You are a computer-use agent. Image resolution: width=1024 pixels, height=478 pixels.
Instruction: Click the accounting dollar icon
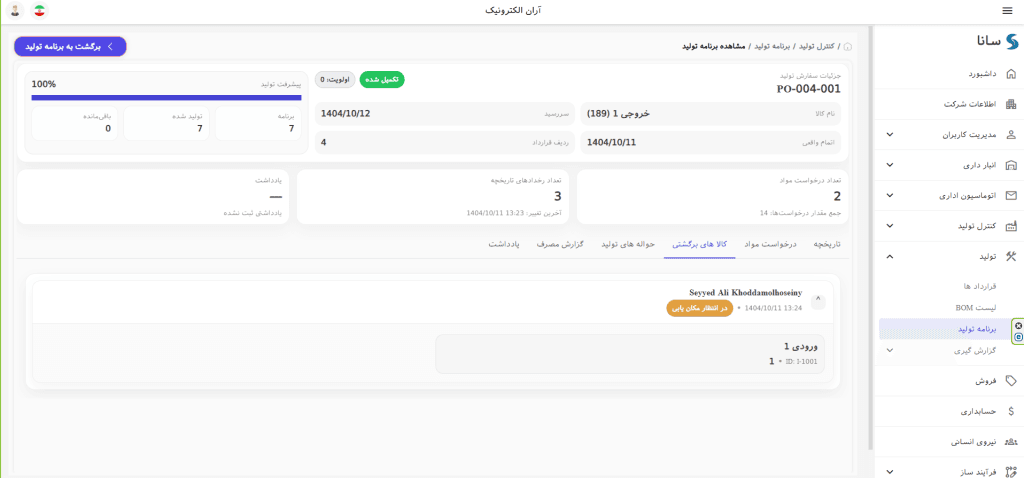tap(1011, 411)
